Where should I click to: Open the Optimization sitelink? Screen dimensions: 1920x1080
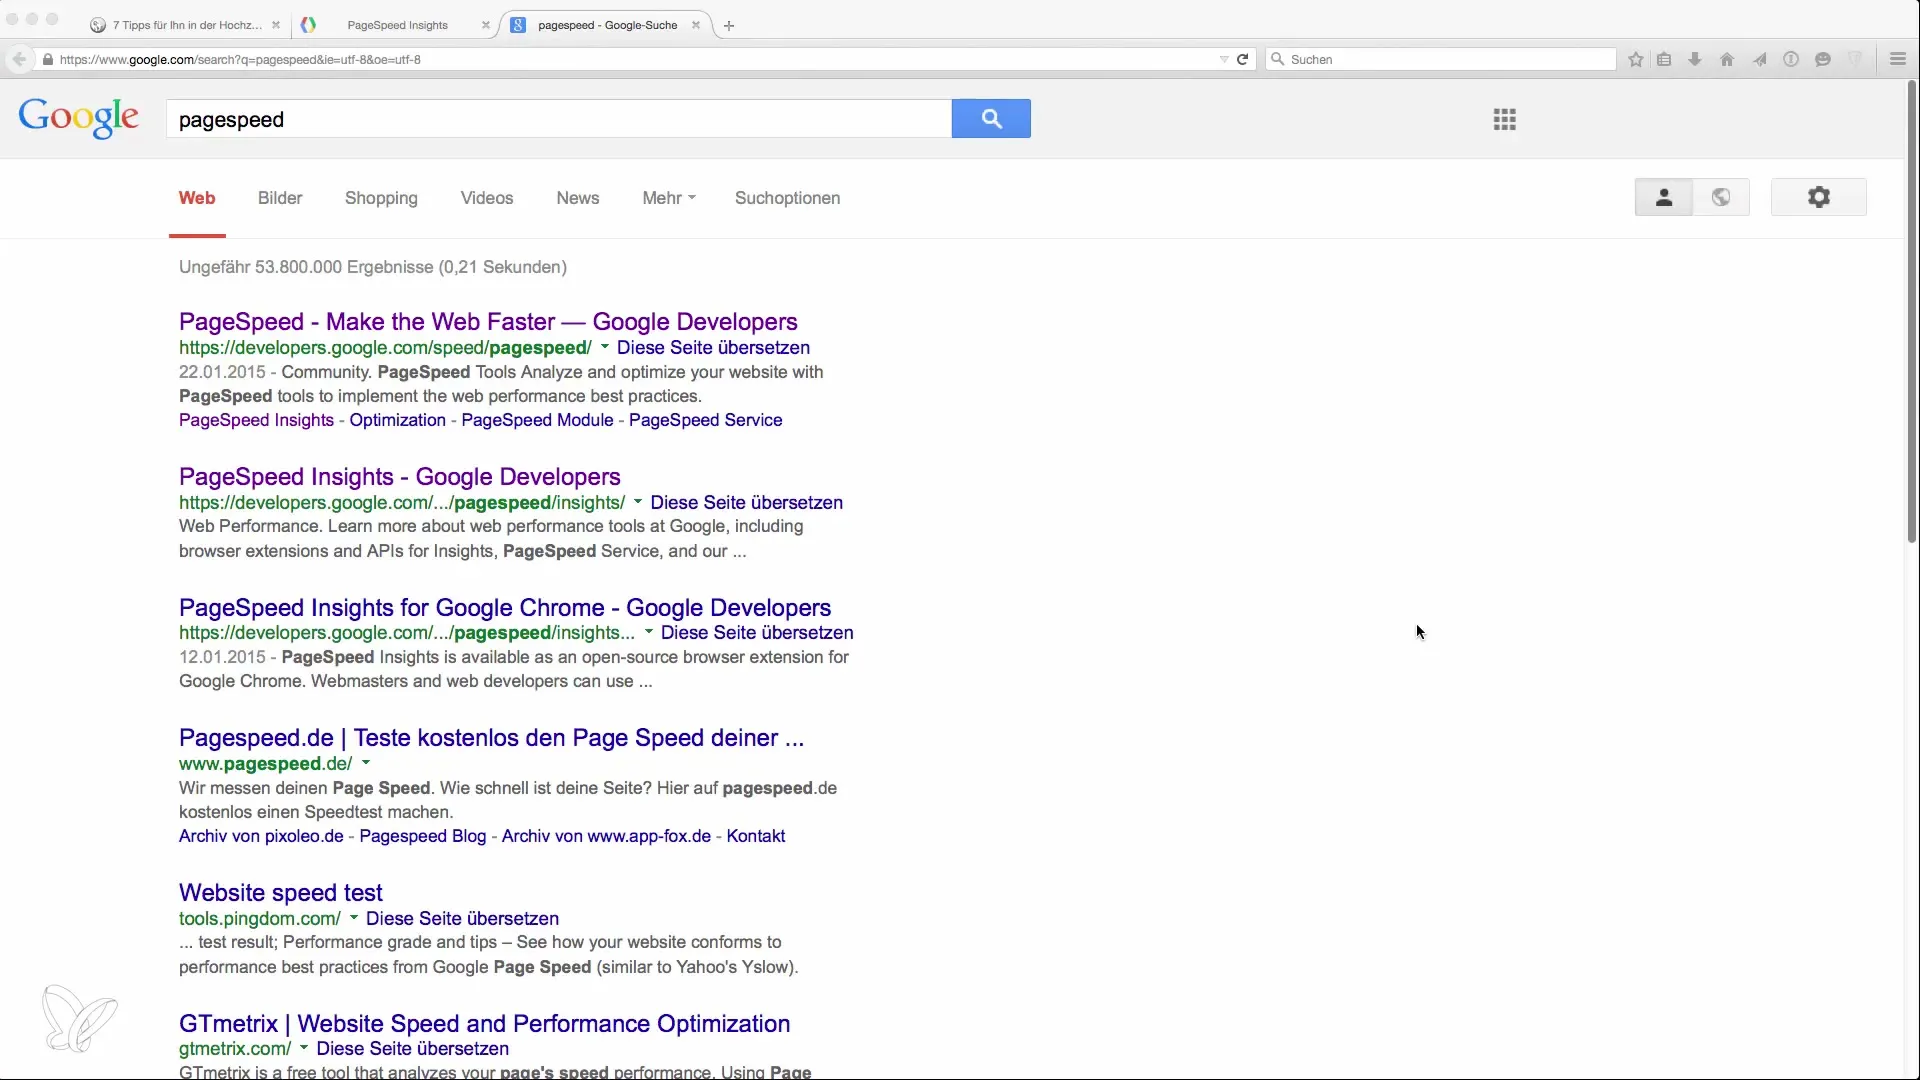pos(397,420)
